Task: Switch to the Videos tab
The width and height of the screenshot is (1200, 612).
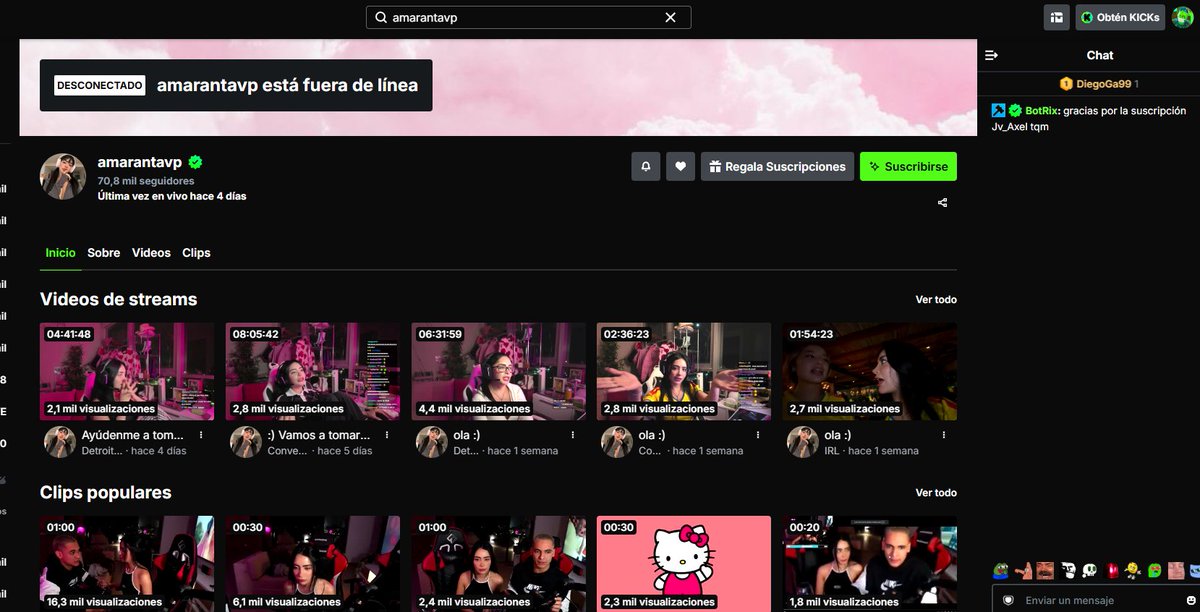Action: 151,253
